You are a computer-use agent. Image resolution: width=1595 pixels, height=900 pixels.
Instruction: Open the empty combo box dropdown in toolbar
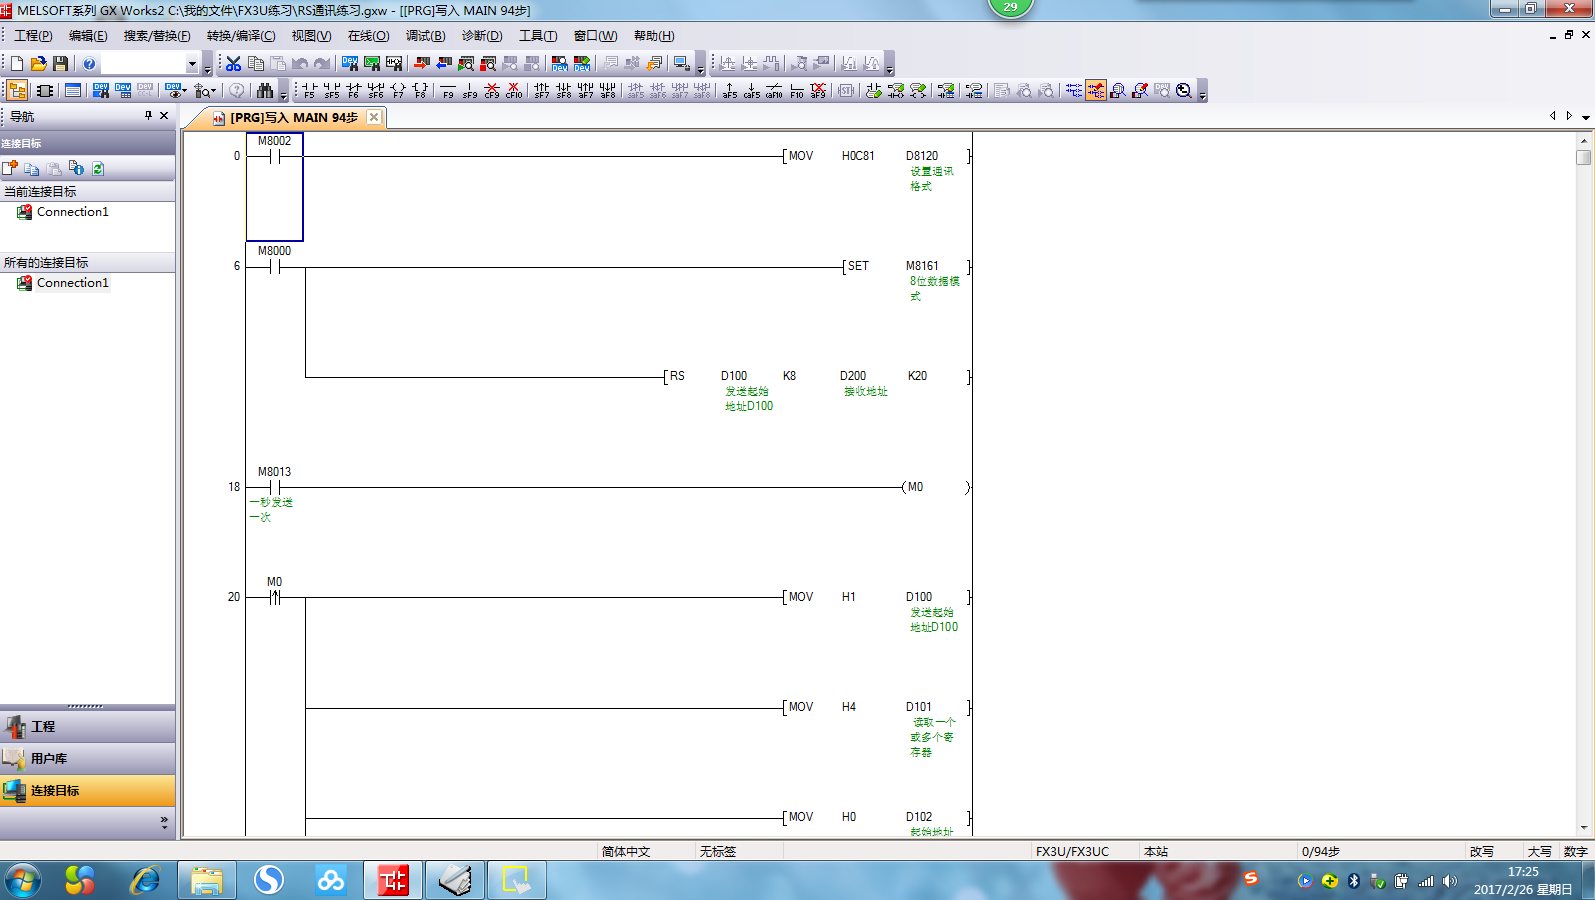pos(192,64)
